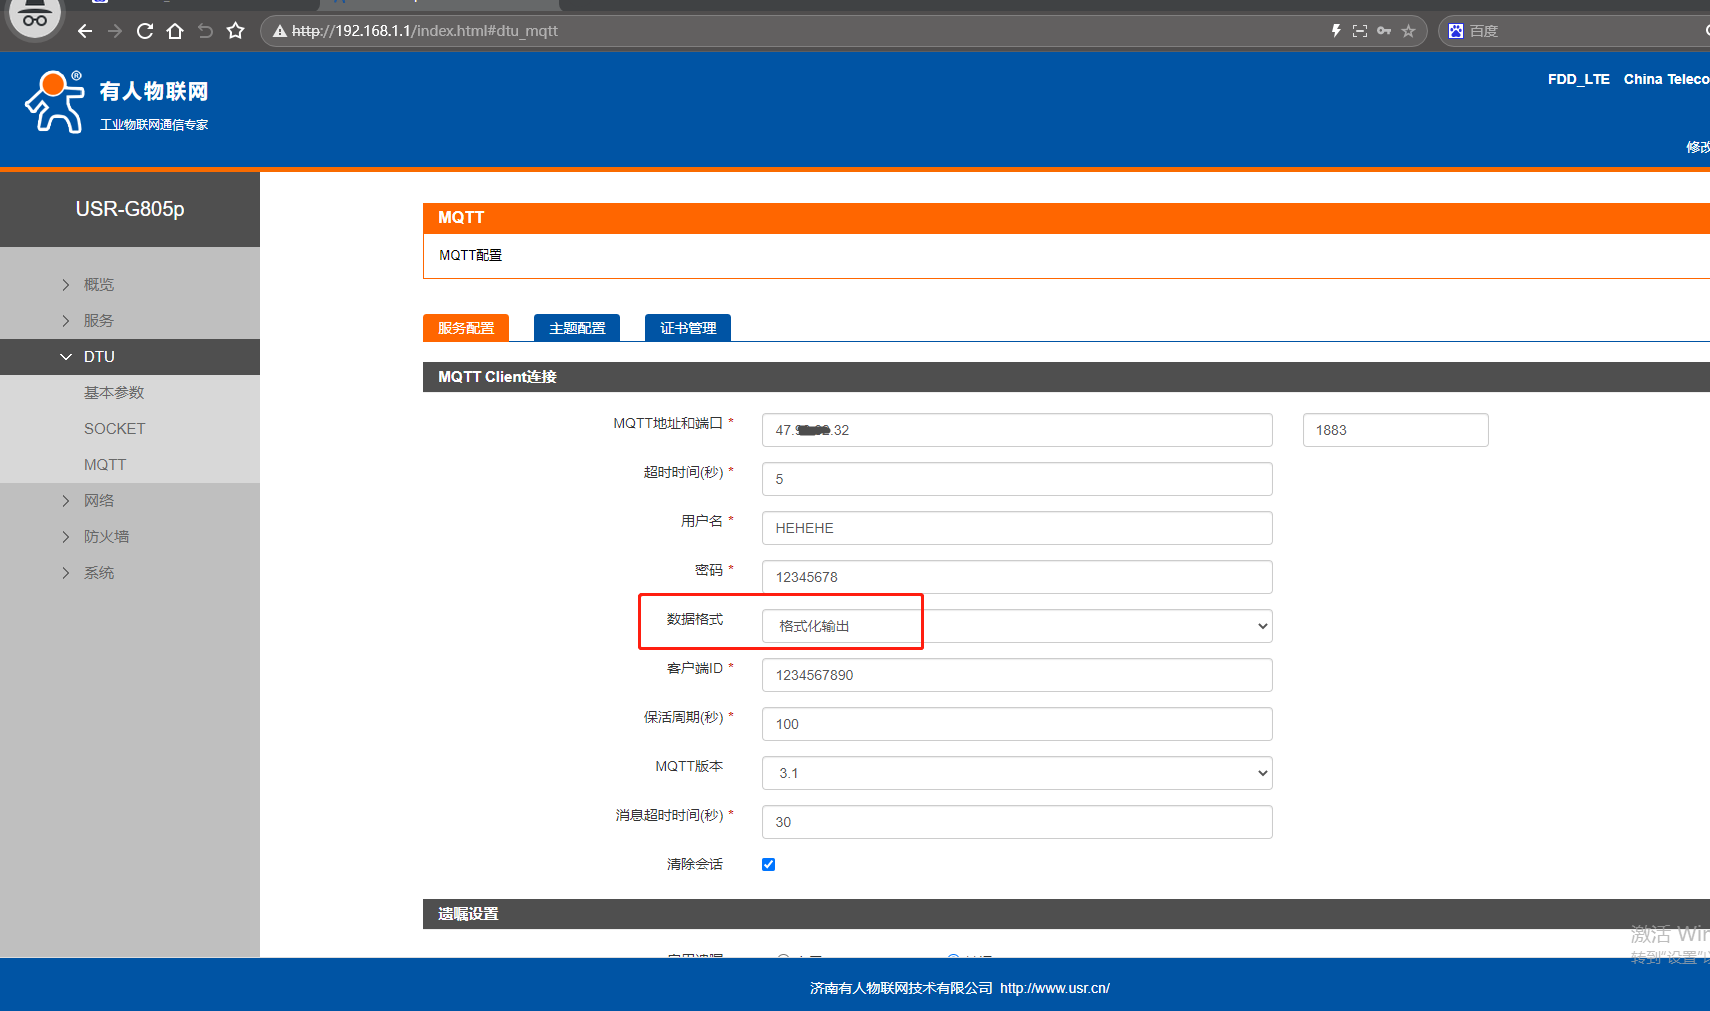Open the data format dropdown
The image size is (1710, 1011).
point(1016,626)
